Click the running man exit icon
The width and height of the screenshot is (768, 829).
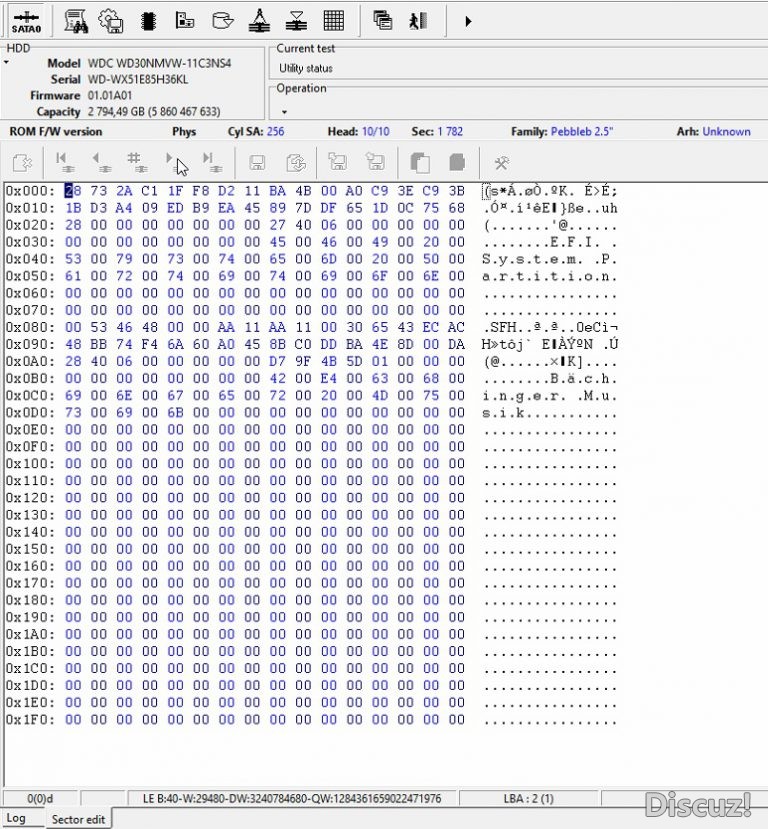418,22
